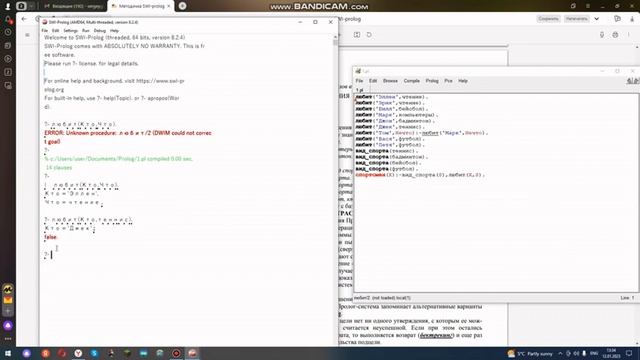Open Skype icon on the taskbar

94,353
